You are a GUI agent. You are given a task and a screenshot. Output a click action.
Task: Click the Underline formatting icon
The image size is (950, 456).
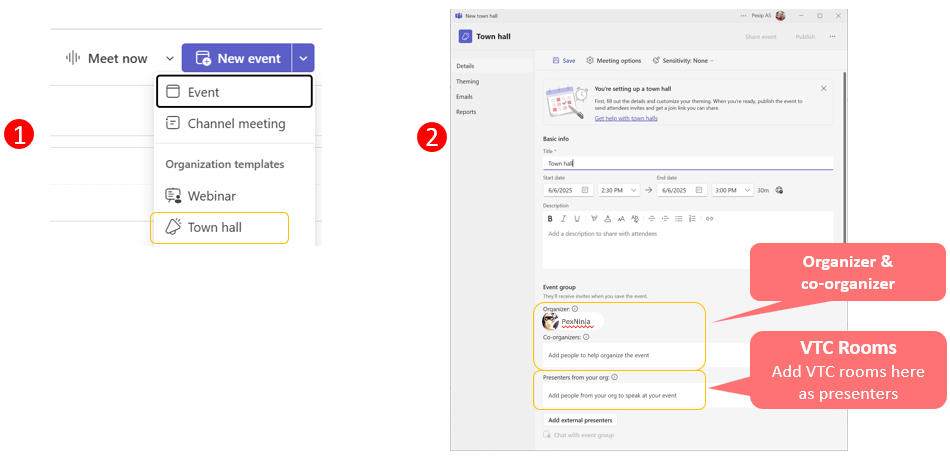(x=577, y=218)
